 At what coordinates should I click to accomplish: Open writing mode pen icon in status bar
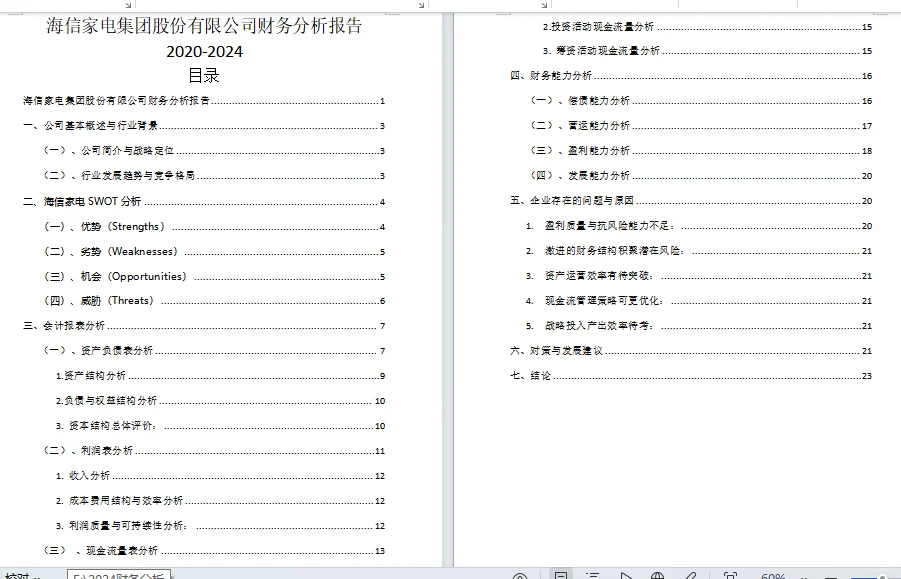[x=690, y=576]
